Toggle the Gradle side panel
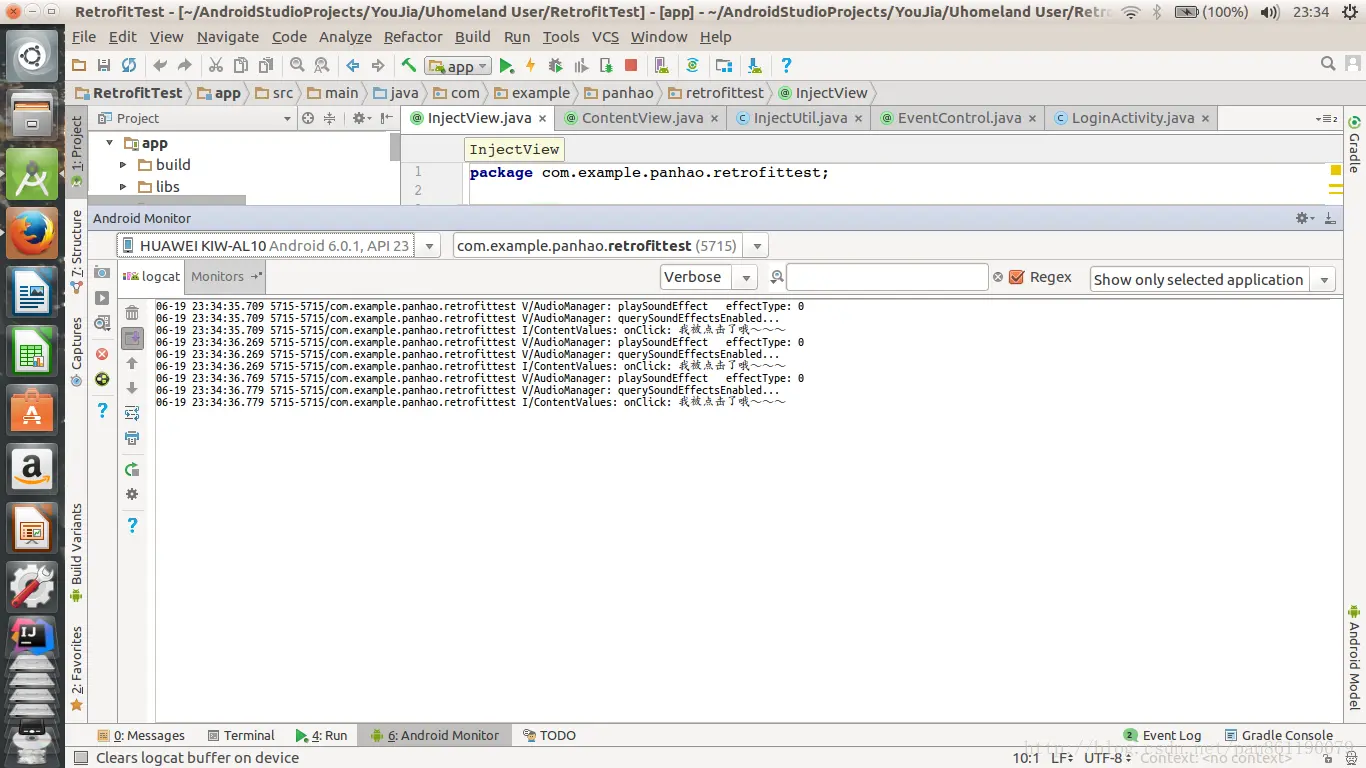Screen dimensions: 1366x768 pos(1354,146)
